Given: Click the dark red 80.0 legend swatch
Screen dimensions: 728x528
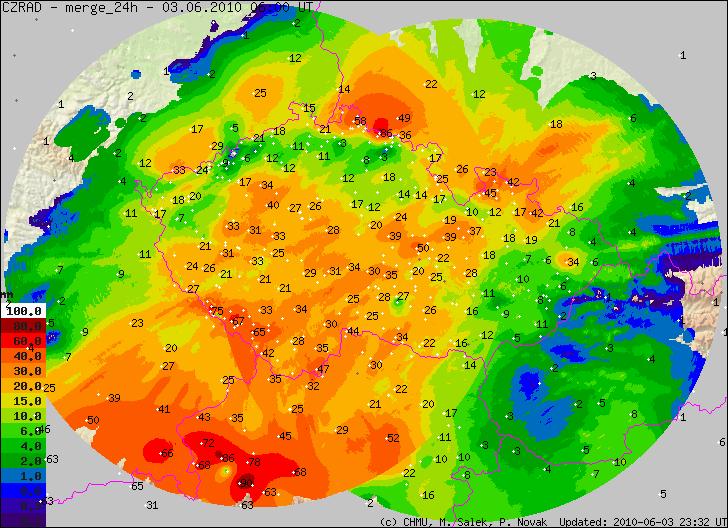Looking at the screenshot, I should click(x=23, y=326).
